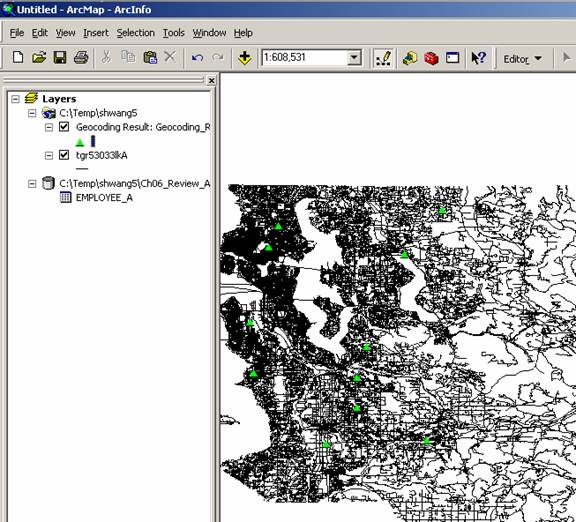
Task: Select the EMPLOYEE_A table
Action: coord(104,198)
